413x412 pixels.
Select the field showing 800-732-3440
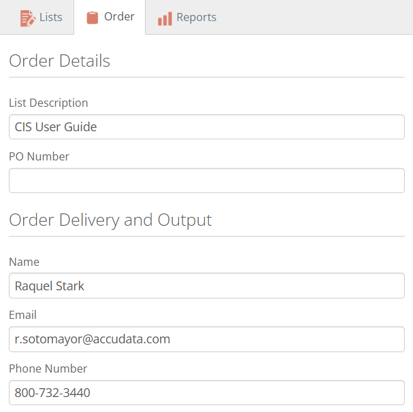(207, 392)
